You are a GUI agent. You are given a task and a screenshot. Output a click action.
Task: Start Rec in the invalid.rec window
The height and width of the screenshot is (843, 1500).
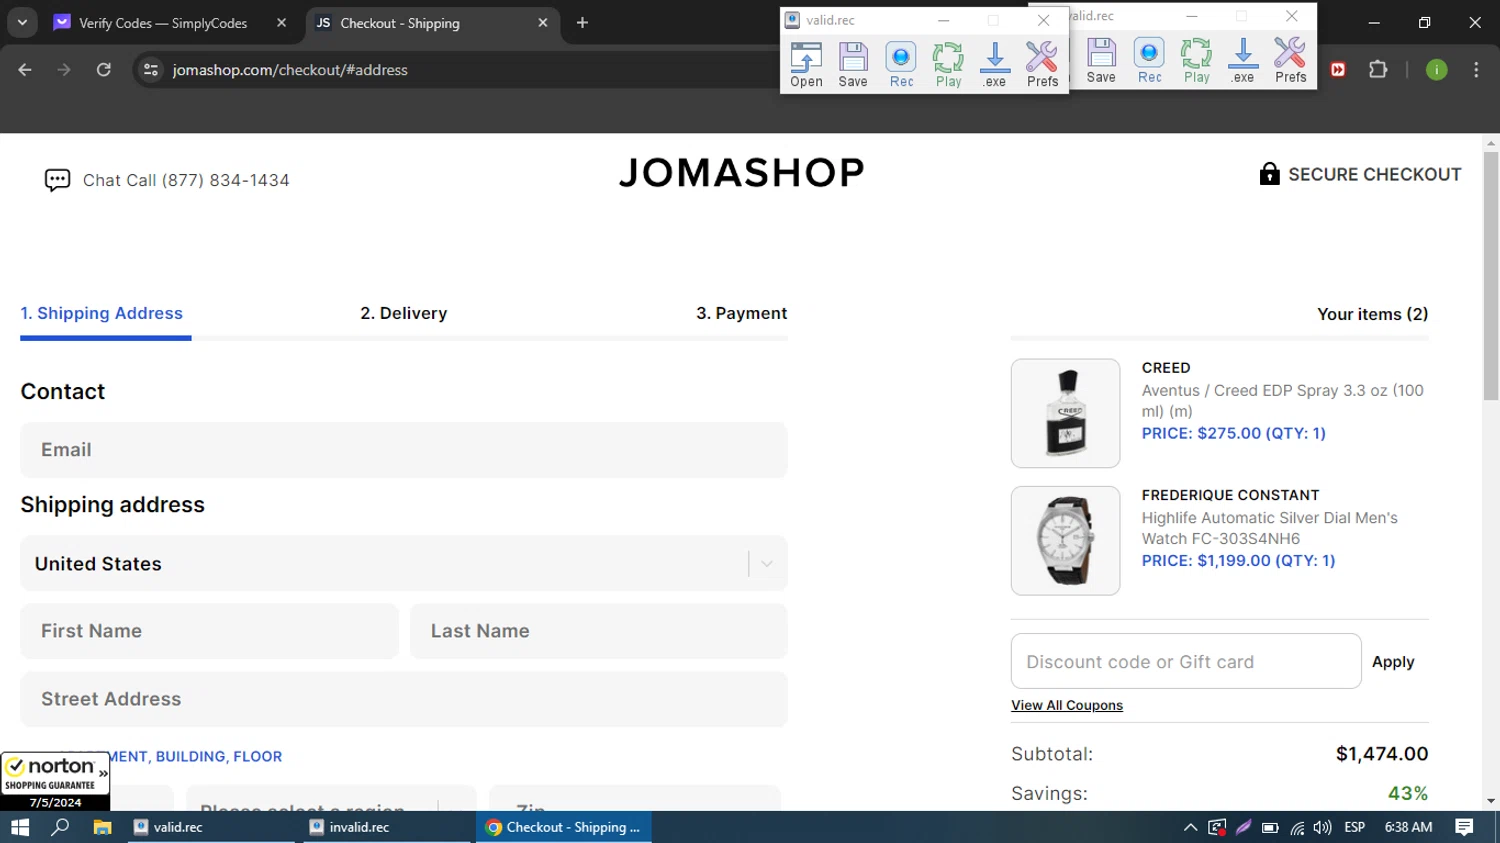[1149, 61]
